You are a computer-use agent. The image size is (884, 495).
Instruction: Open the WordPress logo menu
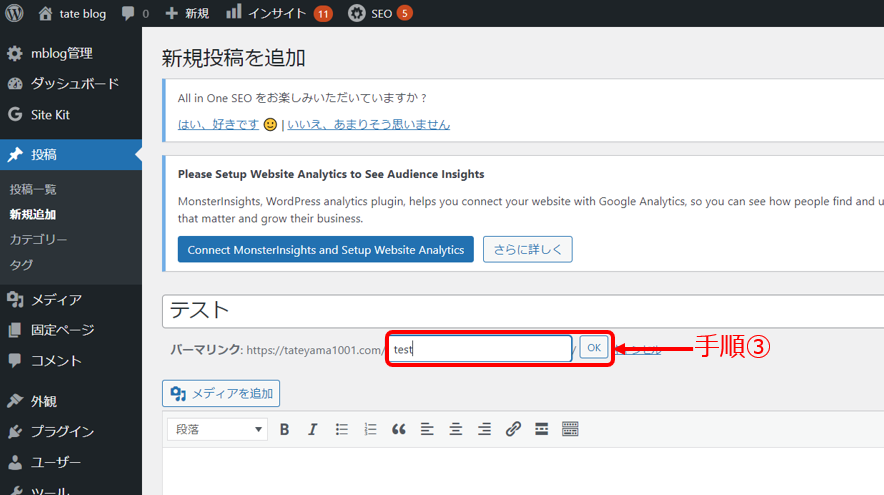pyautogui.click(x=14, y=14)
